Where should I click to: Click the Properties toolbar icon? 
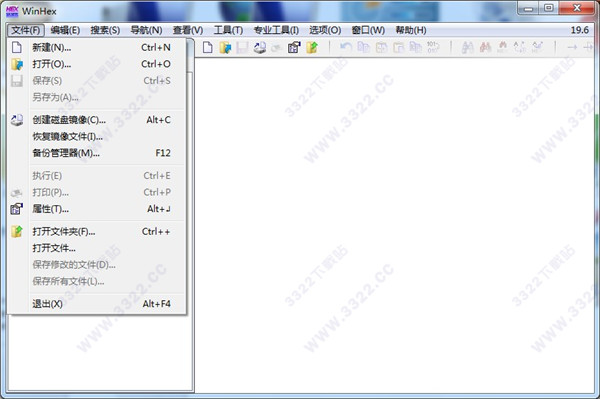294,47
